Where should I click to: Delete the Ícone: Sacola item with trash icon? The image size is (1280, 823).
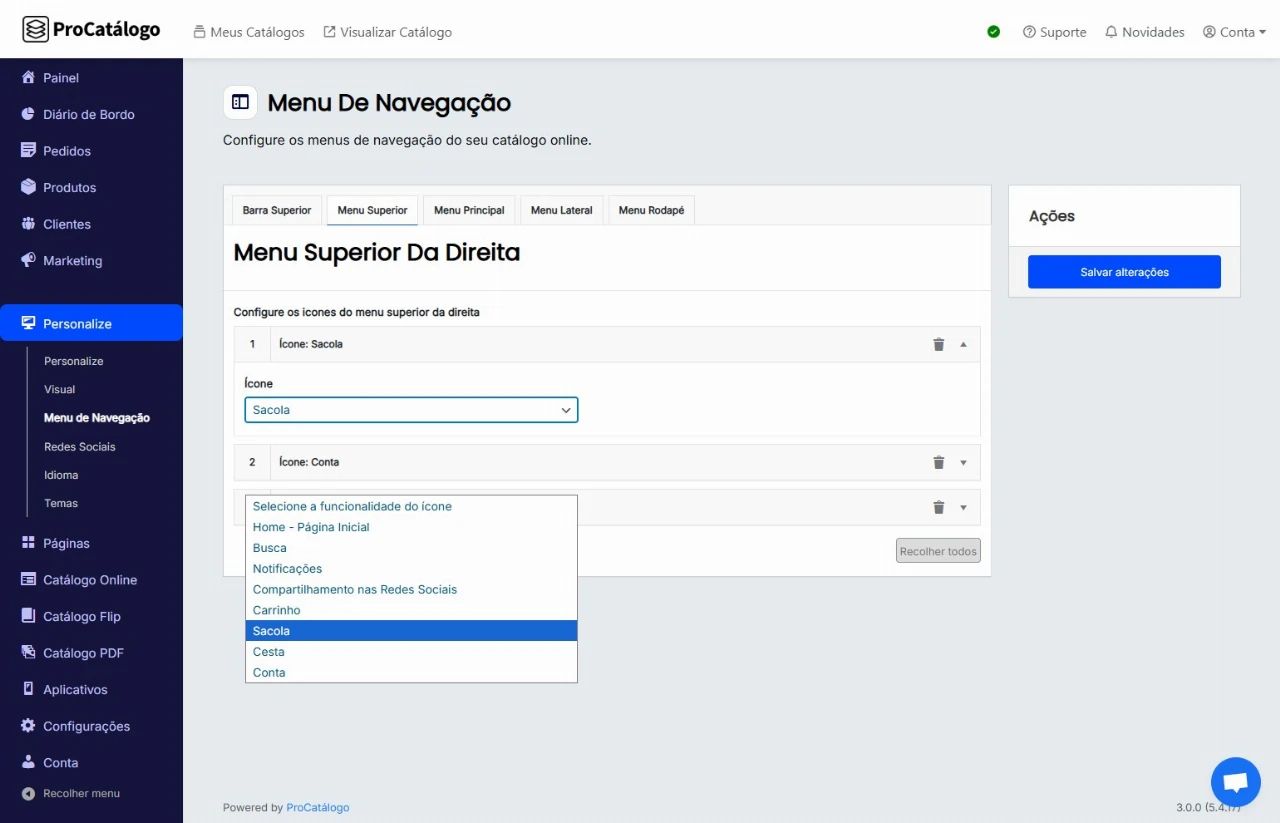coord(938,344)
